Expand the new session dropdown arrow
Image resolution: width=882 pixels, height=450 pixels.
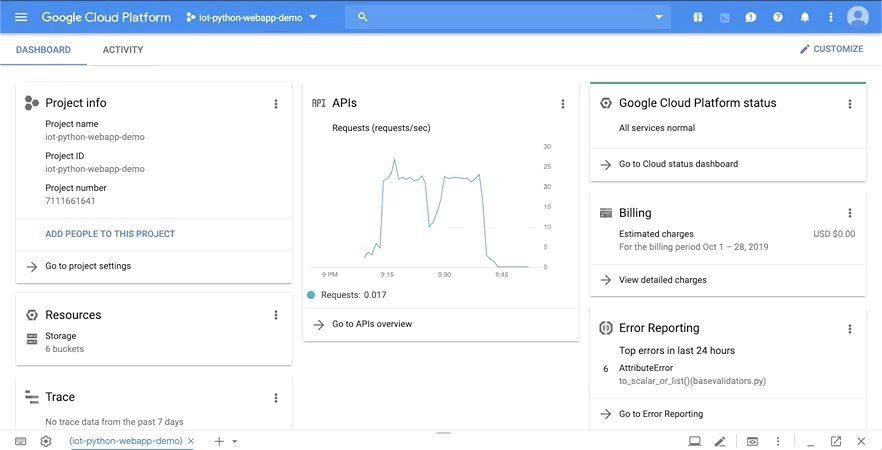[x=235, y=442]
